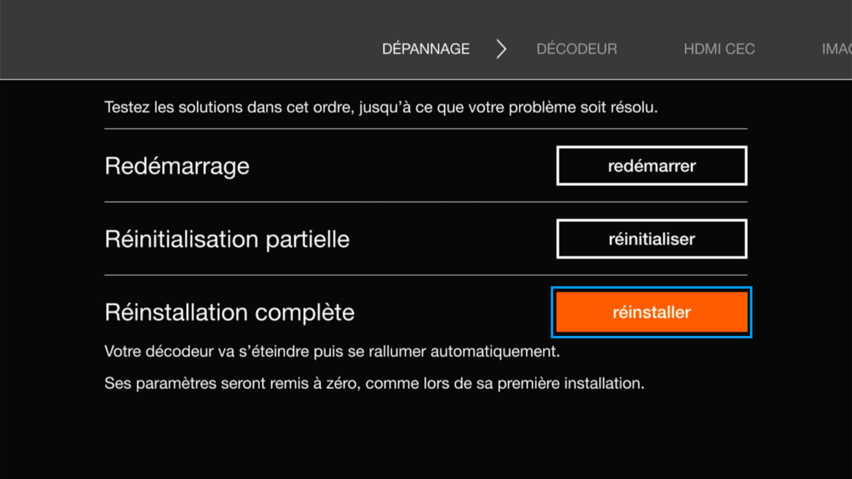The height and width of the screenshot is (479, 852).
Task: Click the "Testez les solutions" instruction text
Action: [x=380, y=107]
